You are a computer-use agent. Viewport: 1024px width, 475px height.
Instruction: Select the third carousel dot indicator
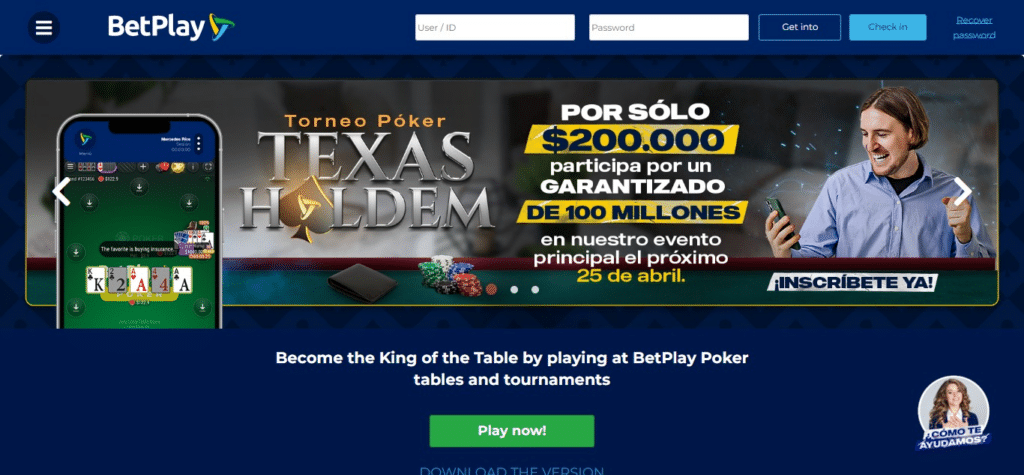[x=535, y=289]
